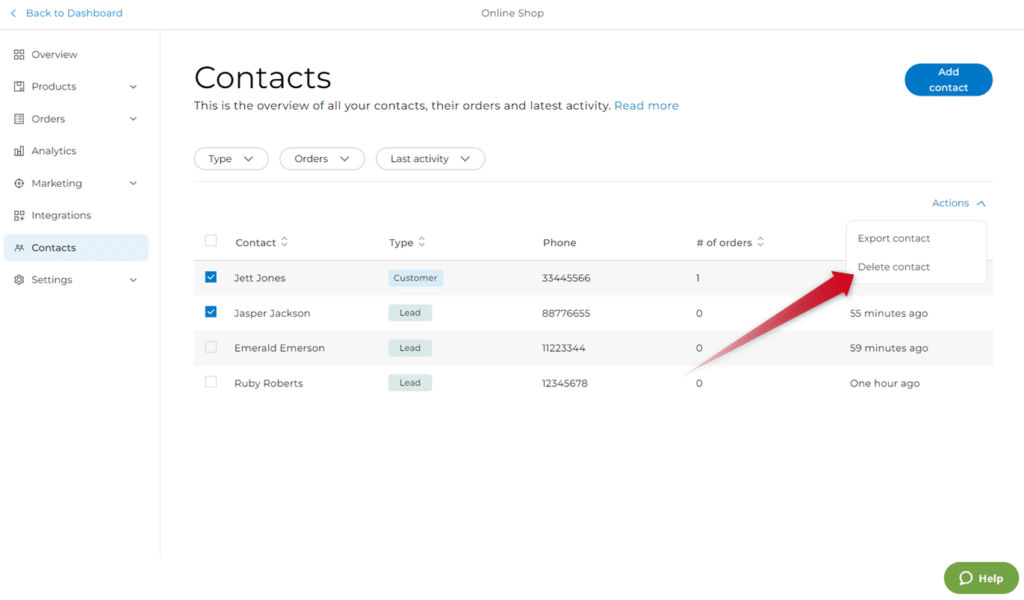Click the Products icon in sidebar
This screenshot has height=600, width=1024.
coord(19,87)
